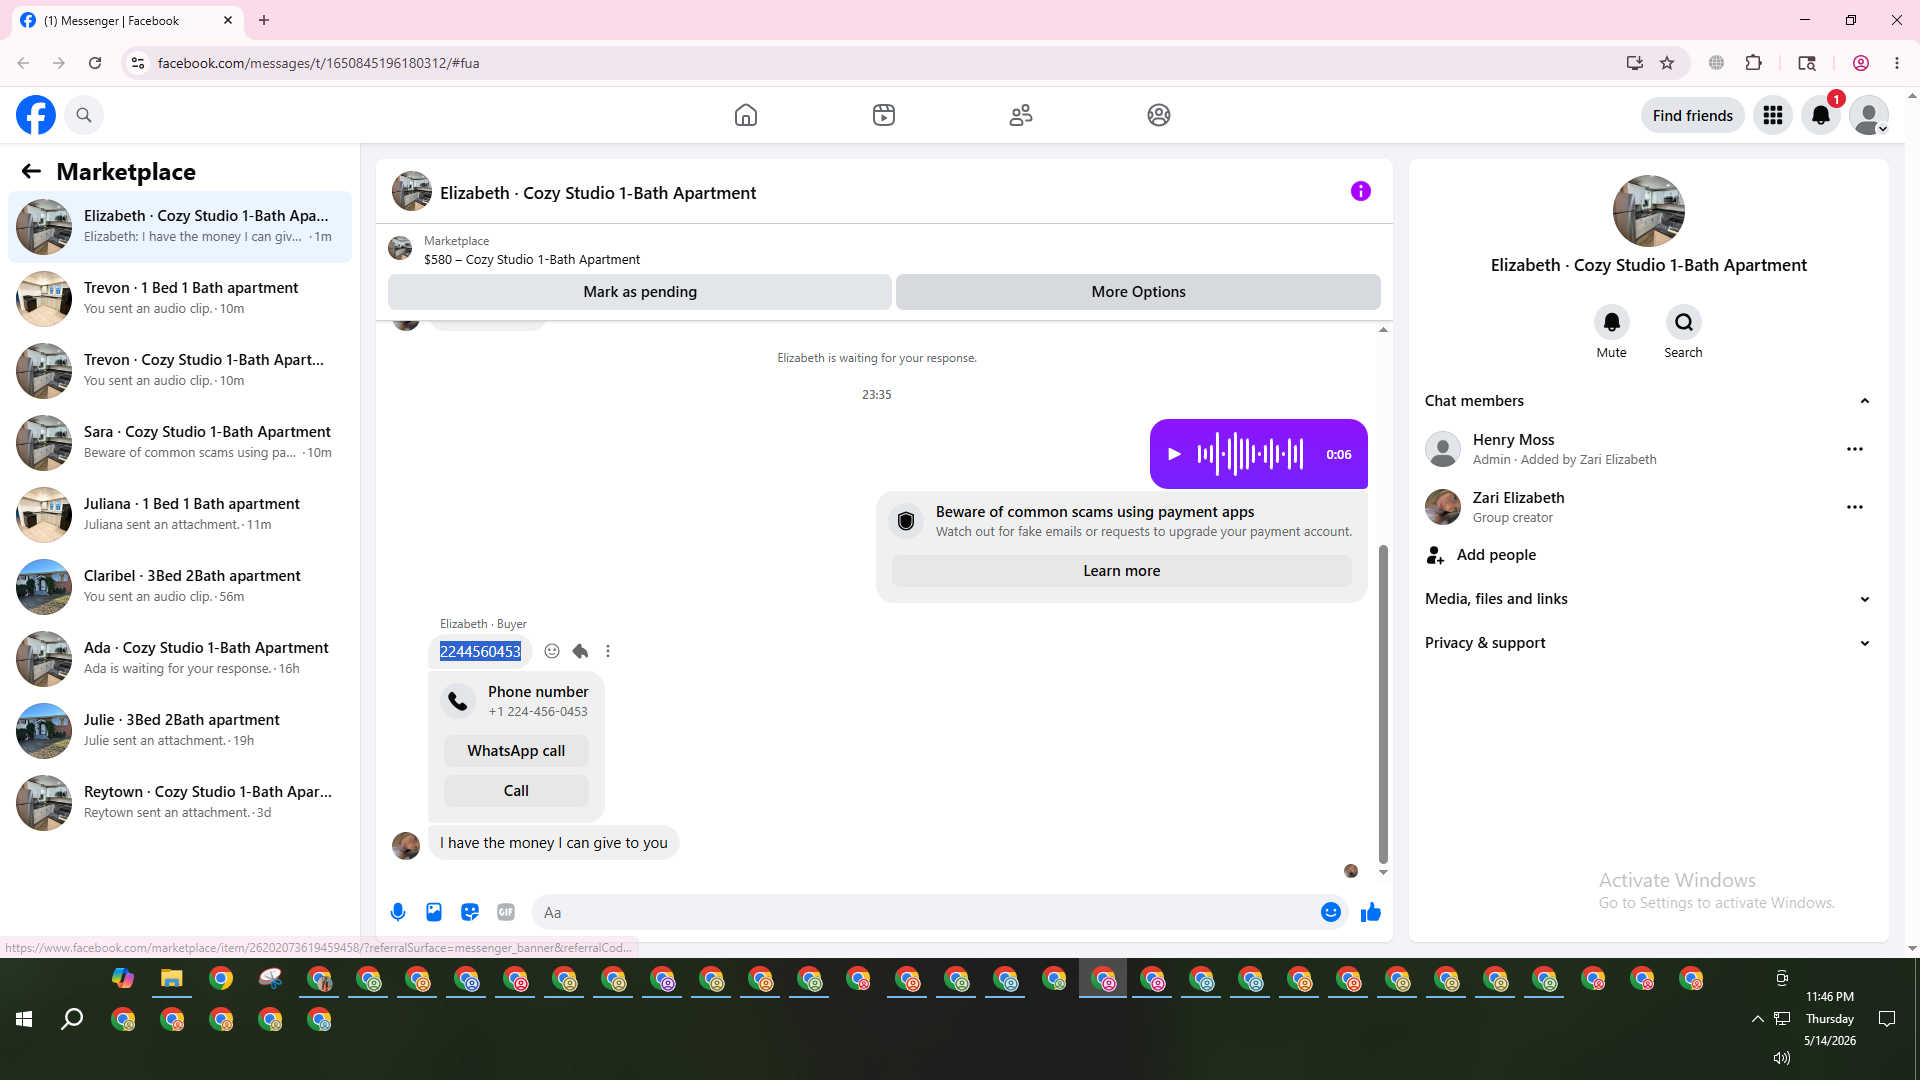Mark the listing as pending
The width and height of the screenshot is (1920, 1080).
pos(640,292)
